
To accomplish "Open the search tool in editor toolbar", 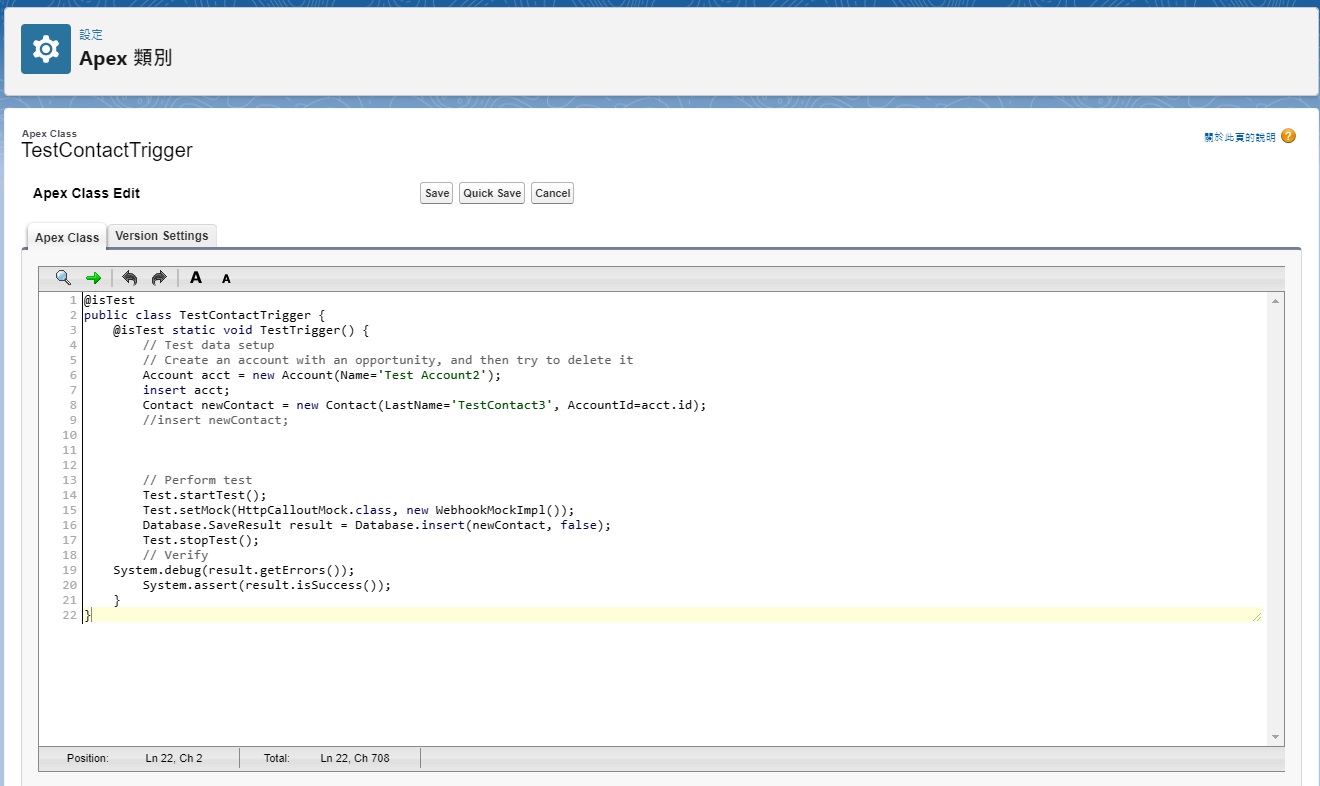I will [63, 278].
